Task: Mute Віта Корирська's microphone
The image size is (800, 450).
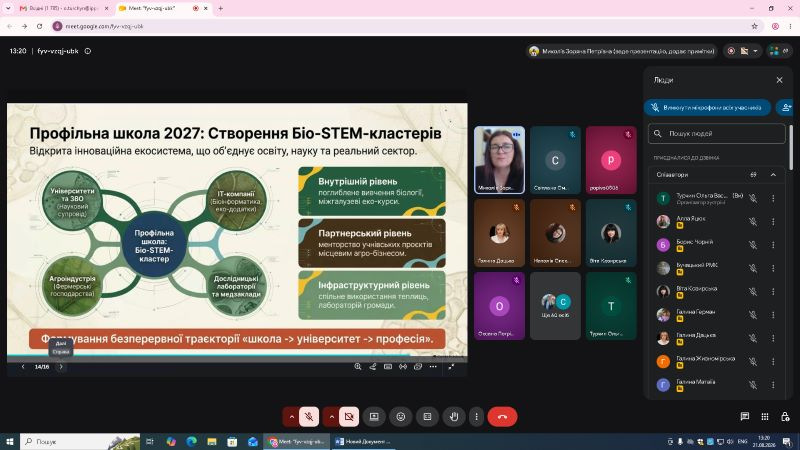Action: tap(753, 291)
